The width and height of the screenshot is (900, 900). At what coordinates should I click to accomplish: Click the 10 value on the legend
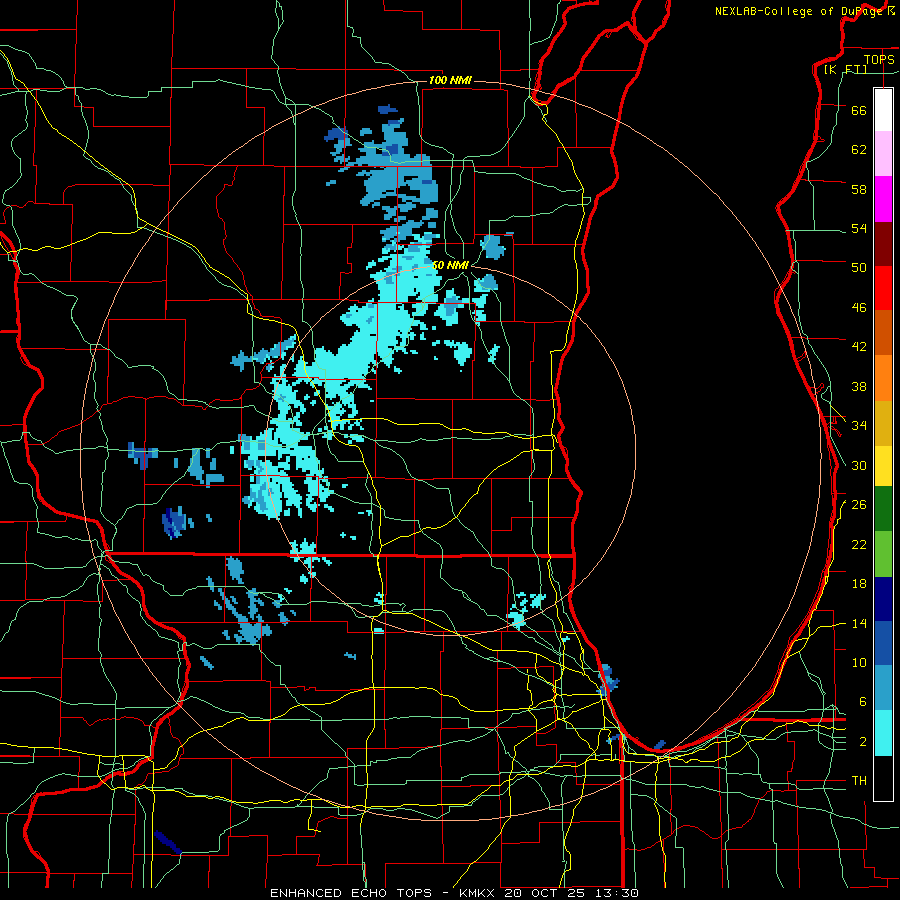(x=859, y=663)
